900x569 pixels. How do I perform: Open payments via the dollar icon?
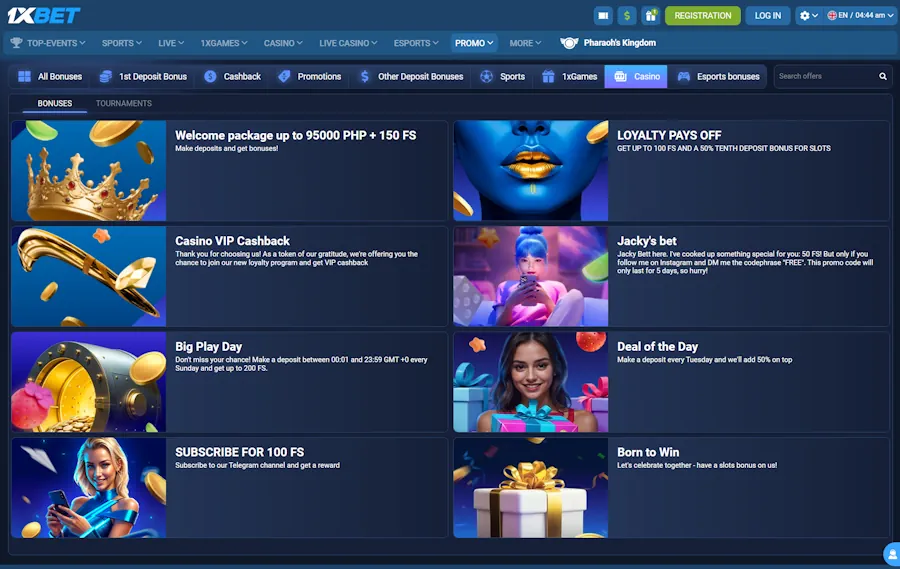tap(627, 16)
